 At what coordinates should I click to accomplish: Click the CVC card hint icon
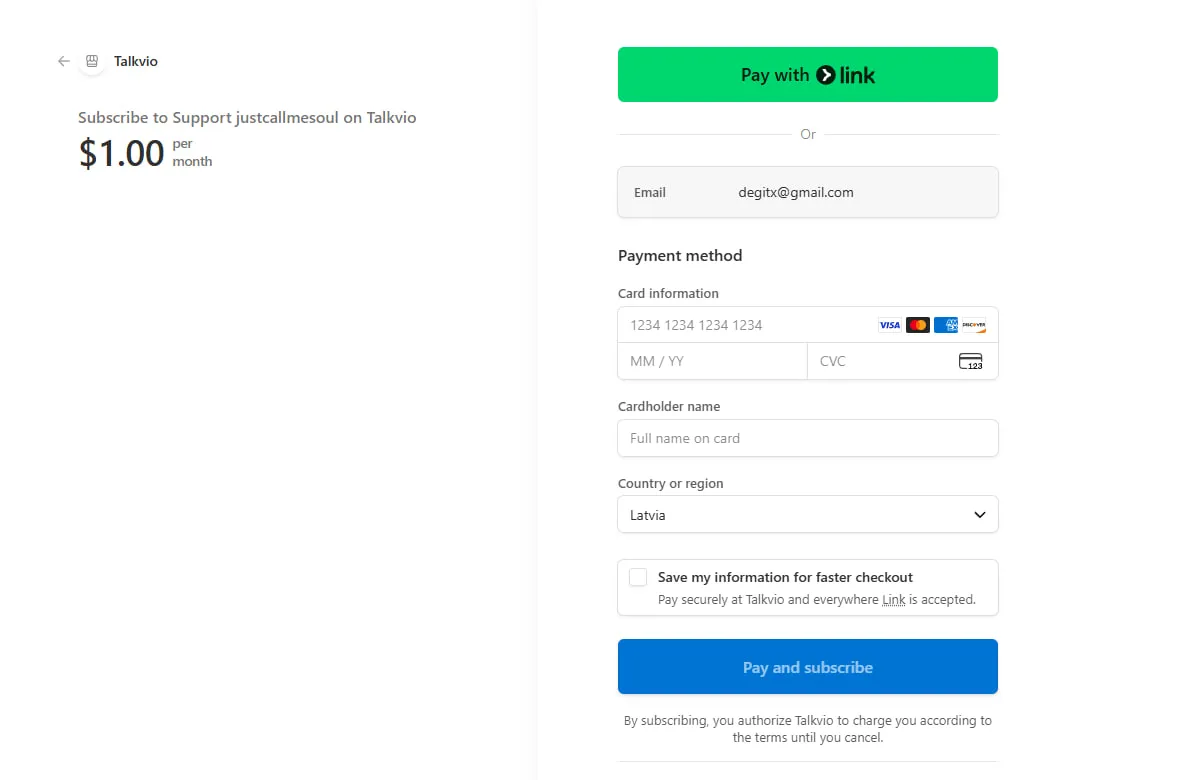971,361
